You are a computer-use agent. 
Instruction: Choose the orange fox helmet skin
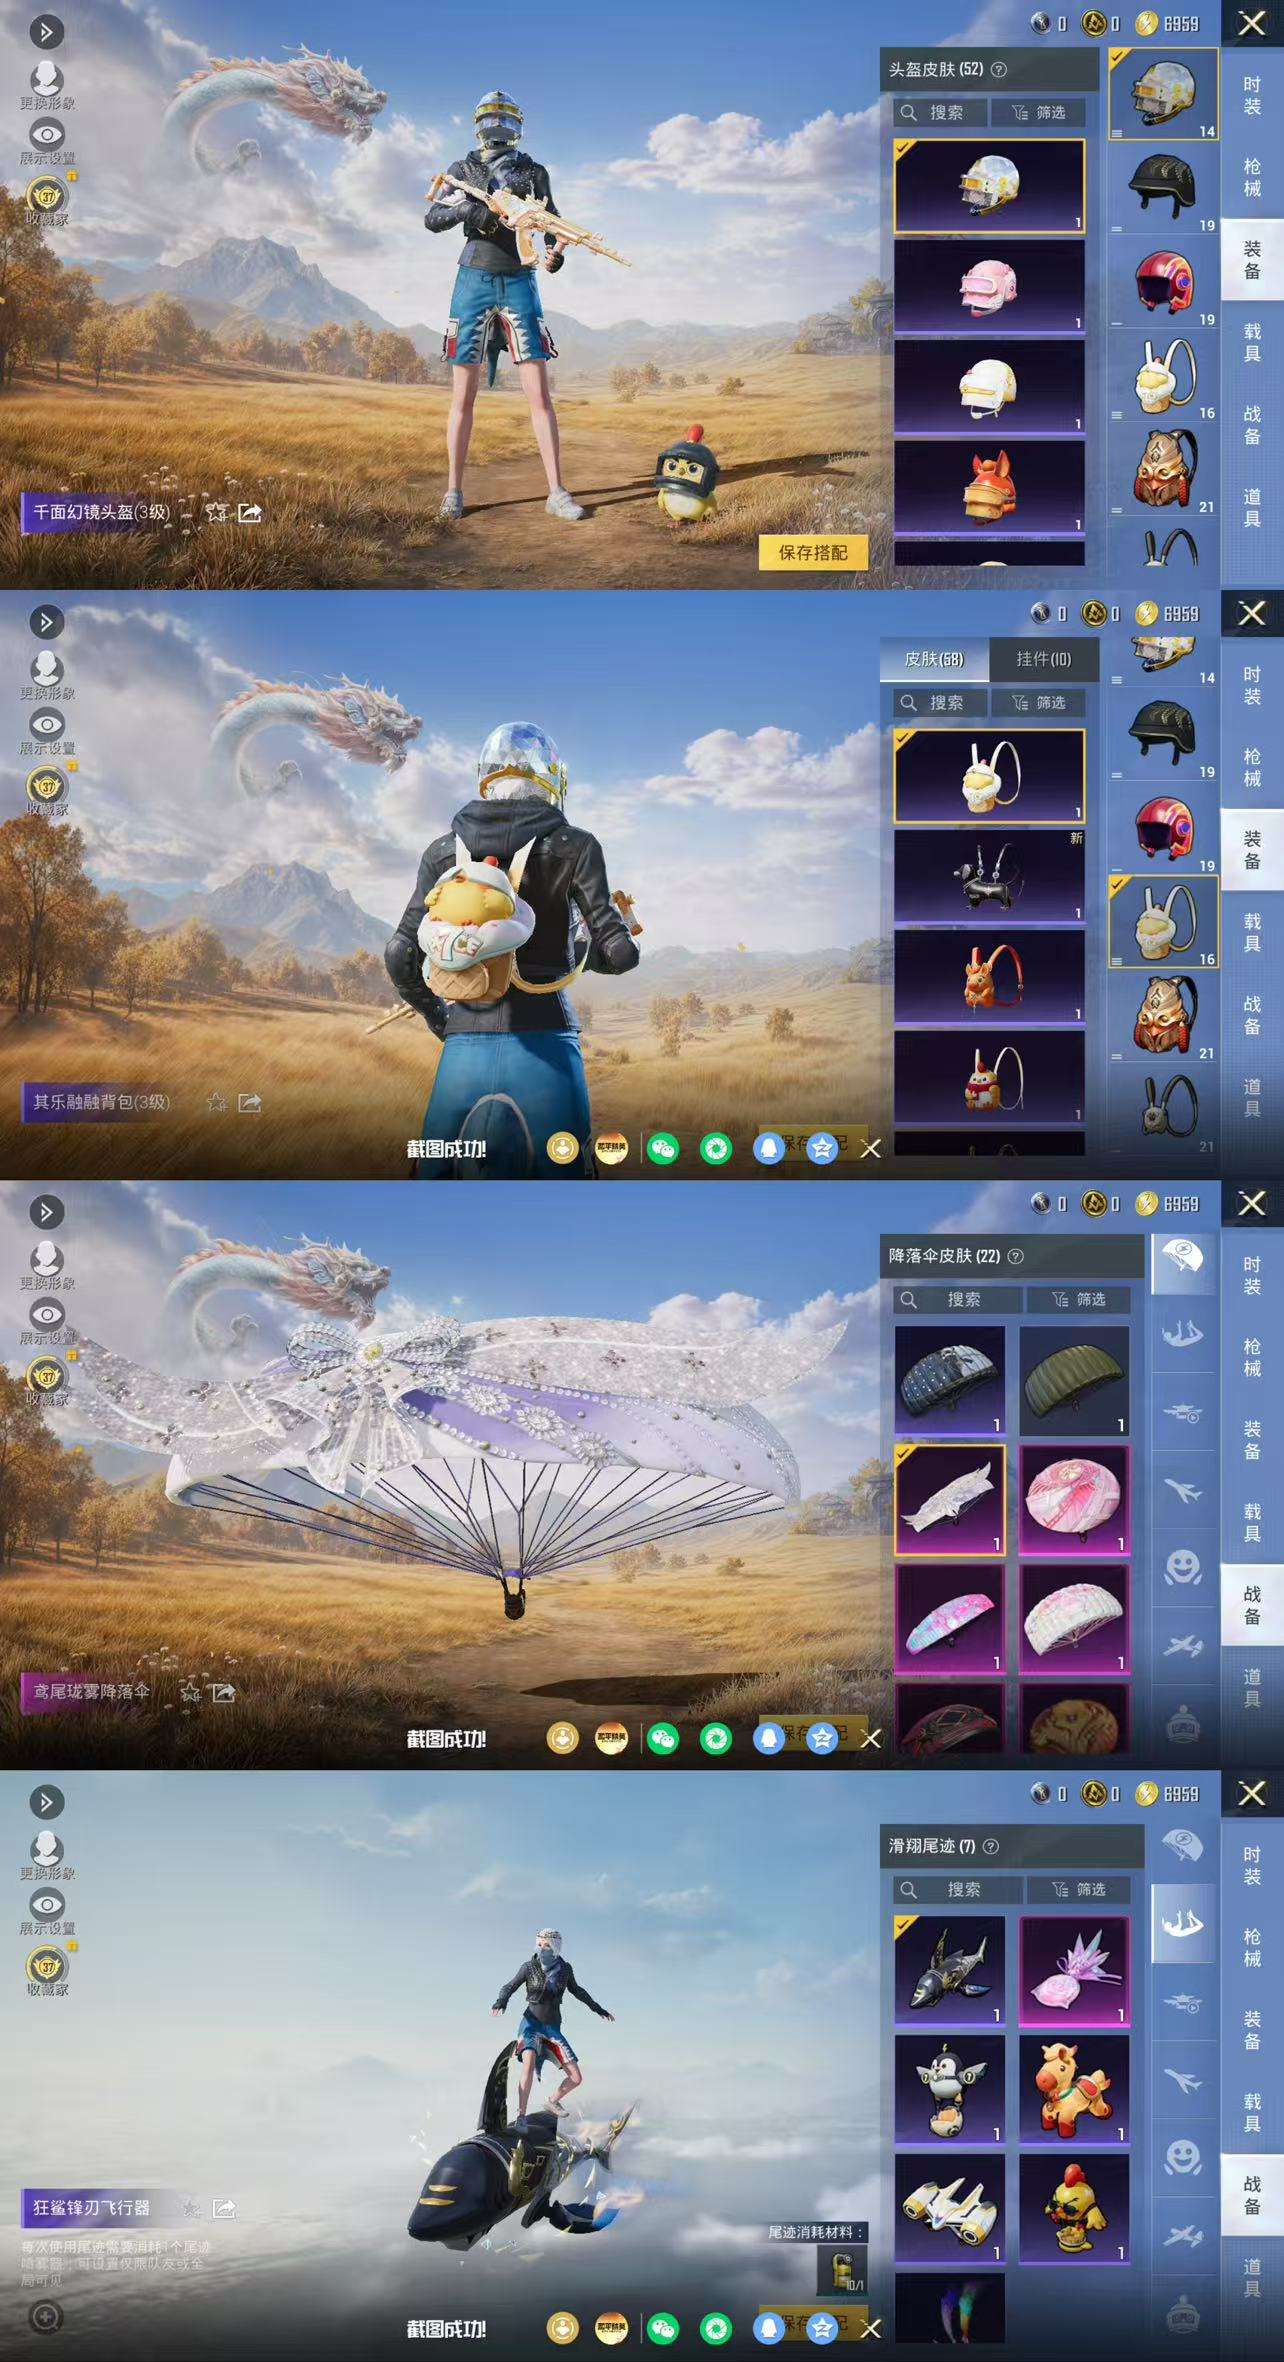pos(989,487)
